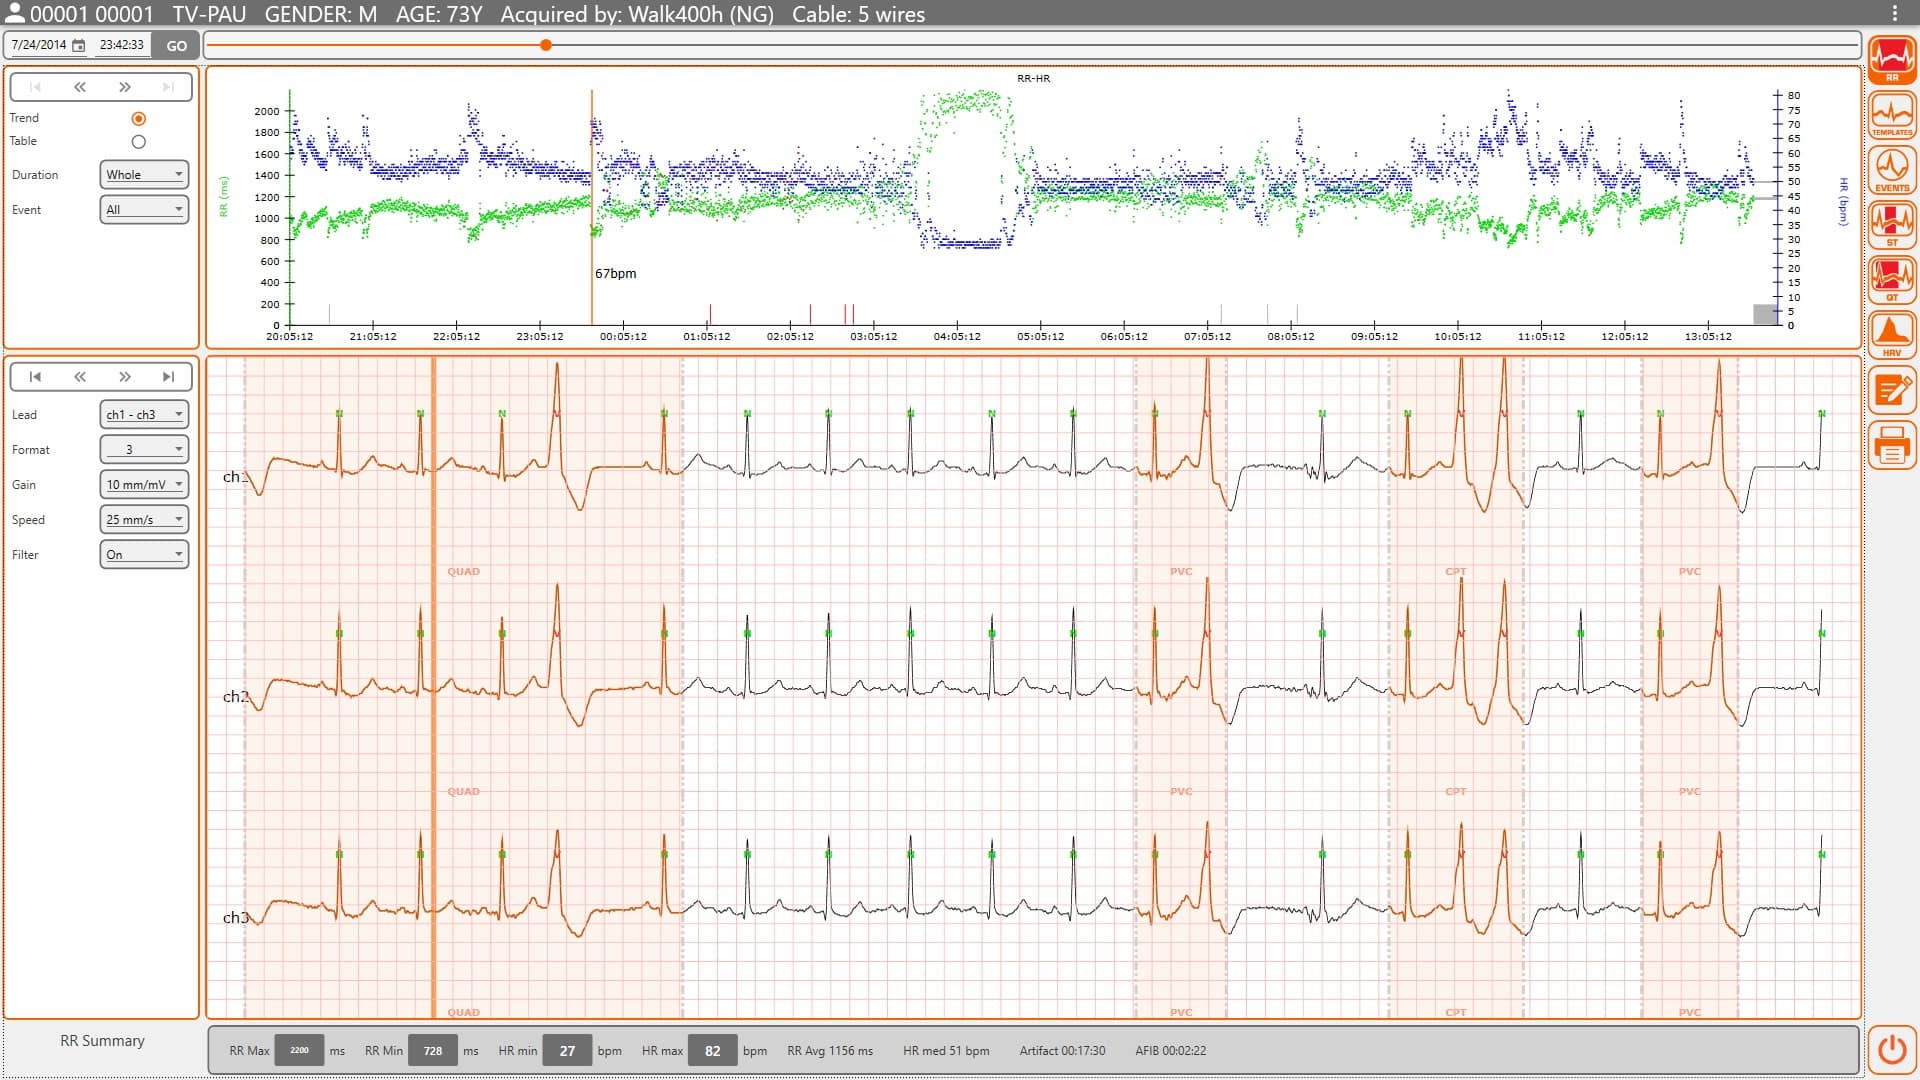Expand the Duration Whole dropdown
This screenshot has height=1080, width=1920.
click(x=144, y=174)
